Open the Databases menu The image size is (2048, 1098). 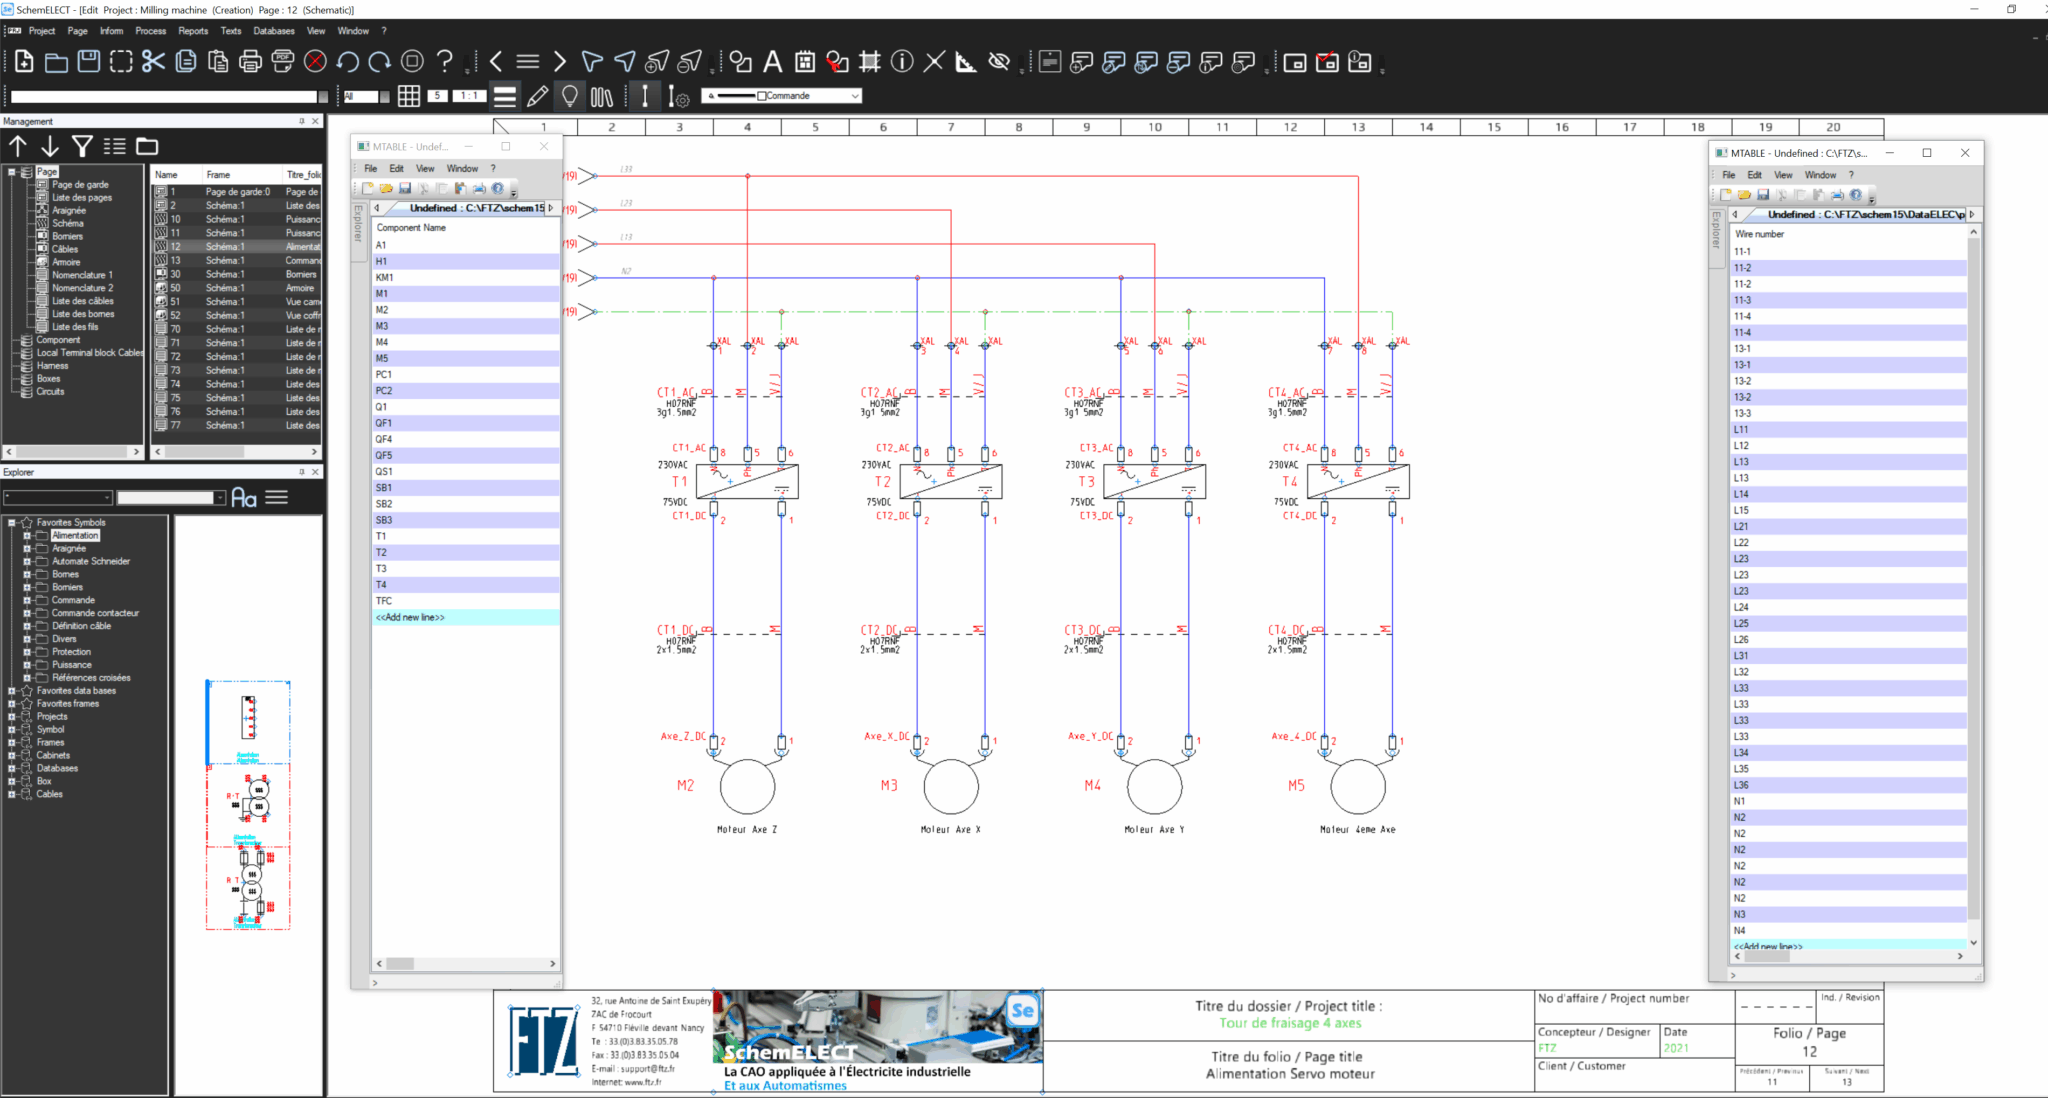[x=273, y=31]
